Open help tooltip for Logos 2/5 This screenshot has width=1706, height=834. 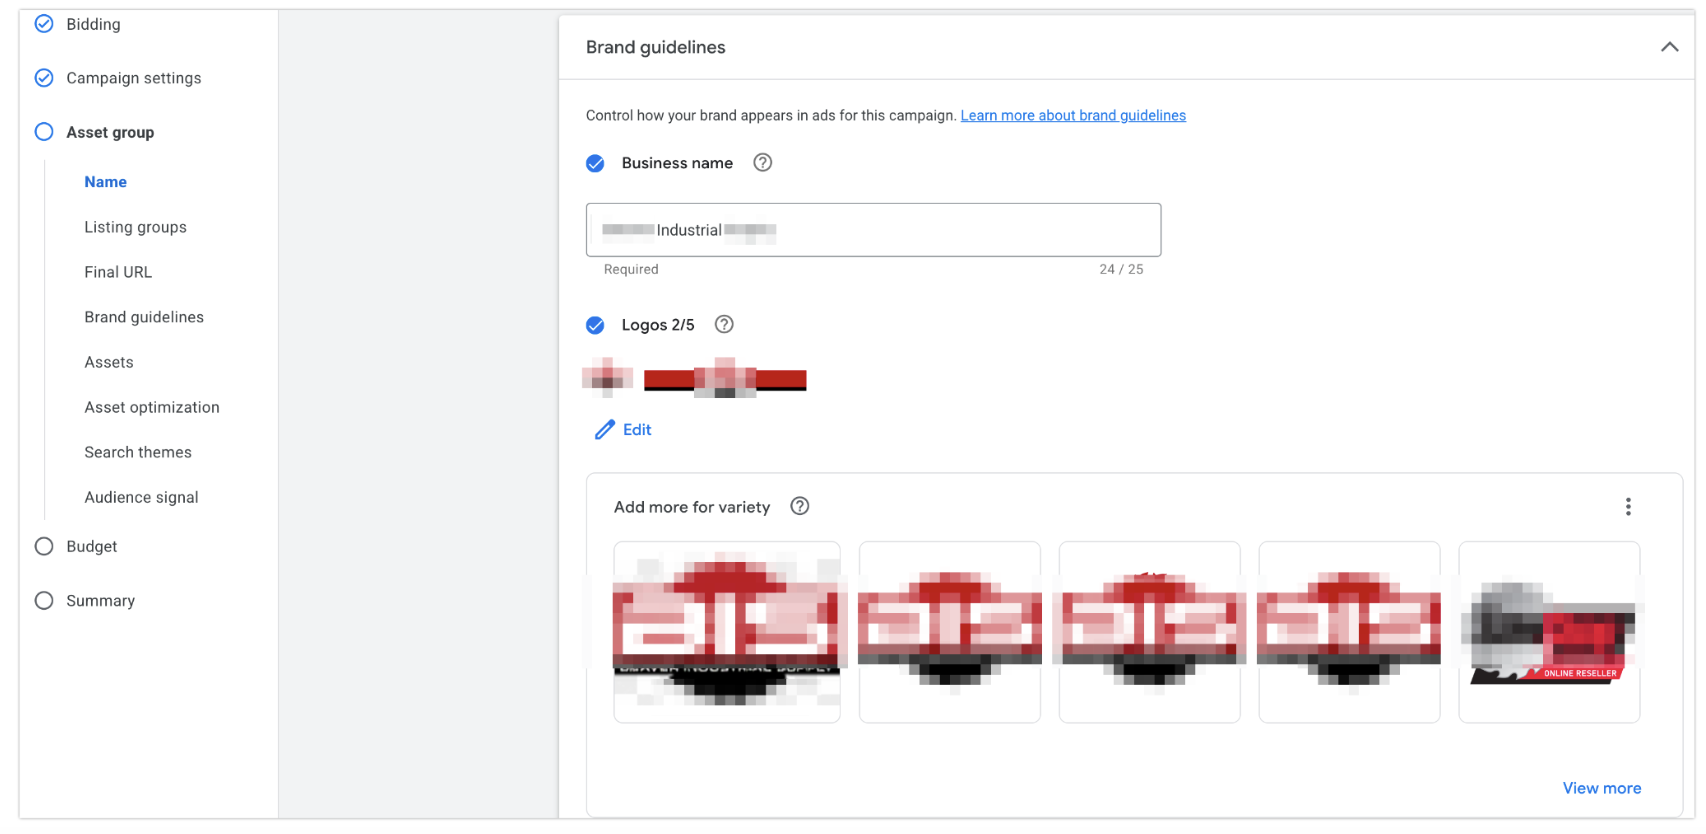coord(724,324)
